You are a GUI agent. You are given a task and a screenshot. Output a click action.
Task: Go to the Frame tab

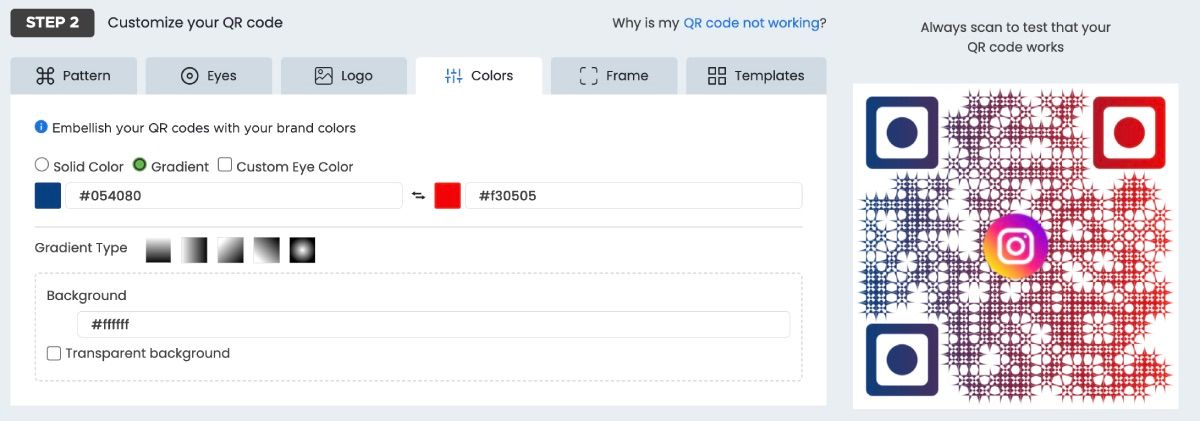pyautogui.click(x=613, y=76)
